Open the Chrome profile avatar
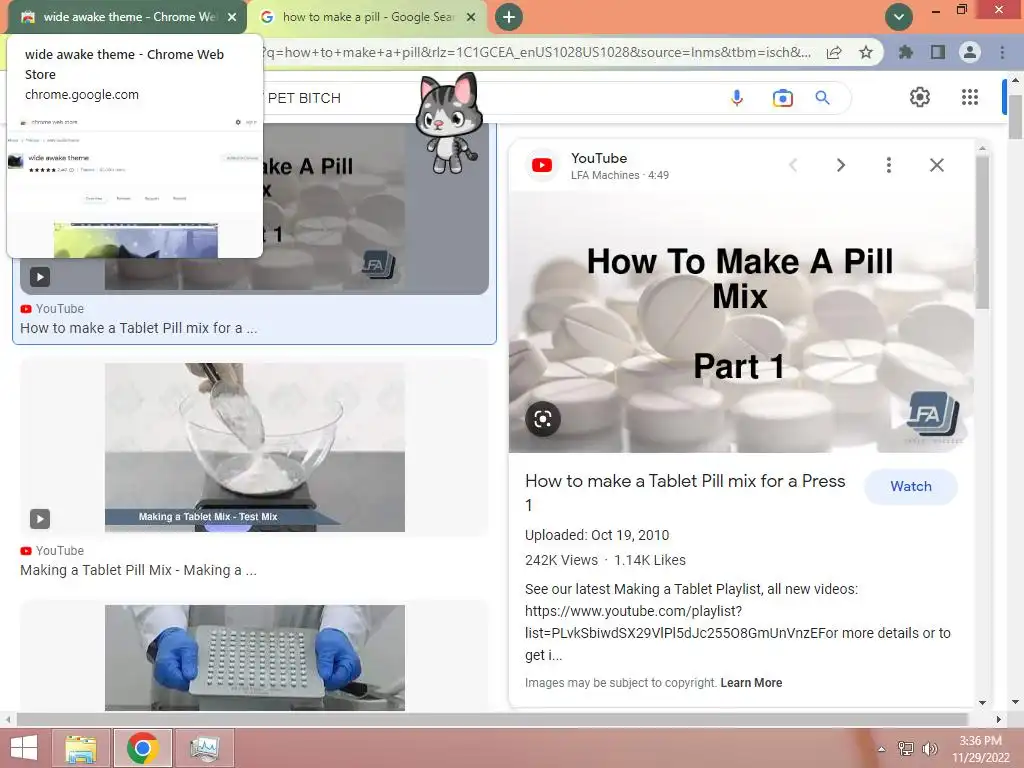Screen dimensions: 1024x768 [970, 52]
